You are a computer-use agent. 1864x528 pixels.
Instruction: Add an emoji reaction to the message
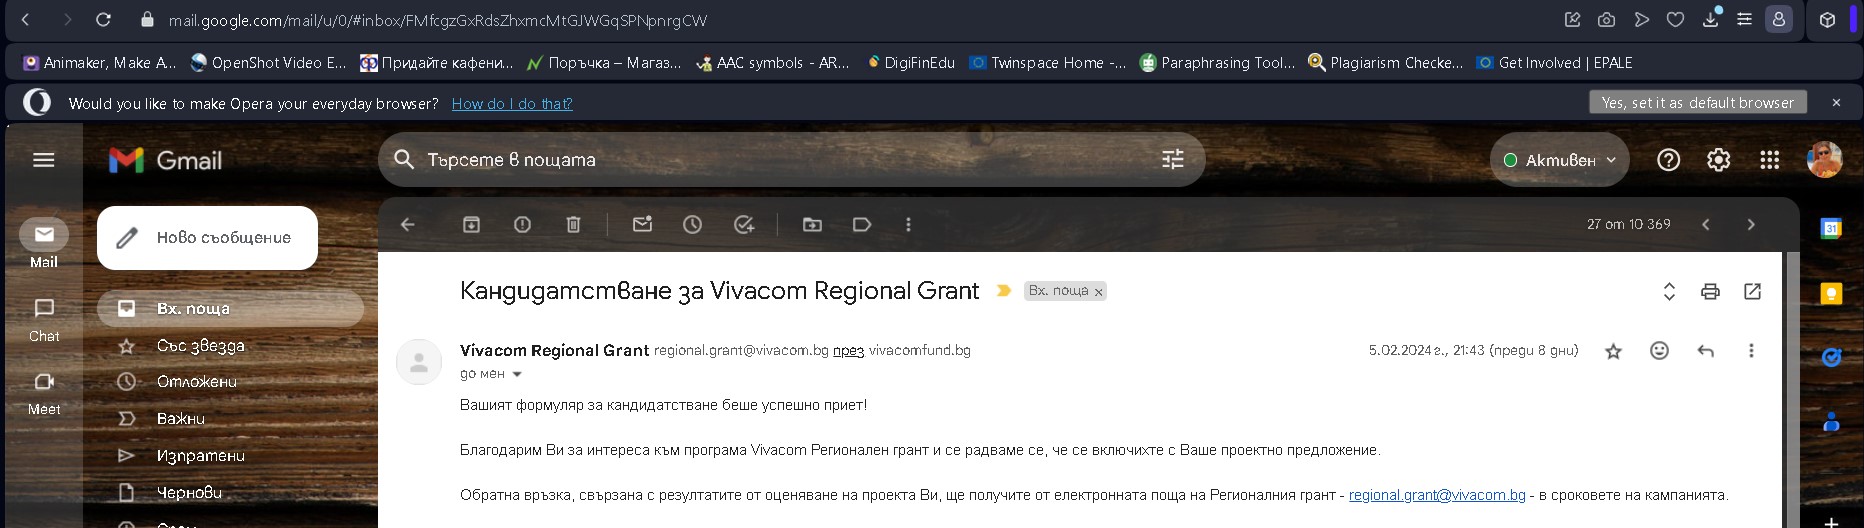click(x=1659, y=350)
